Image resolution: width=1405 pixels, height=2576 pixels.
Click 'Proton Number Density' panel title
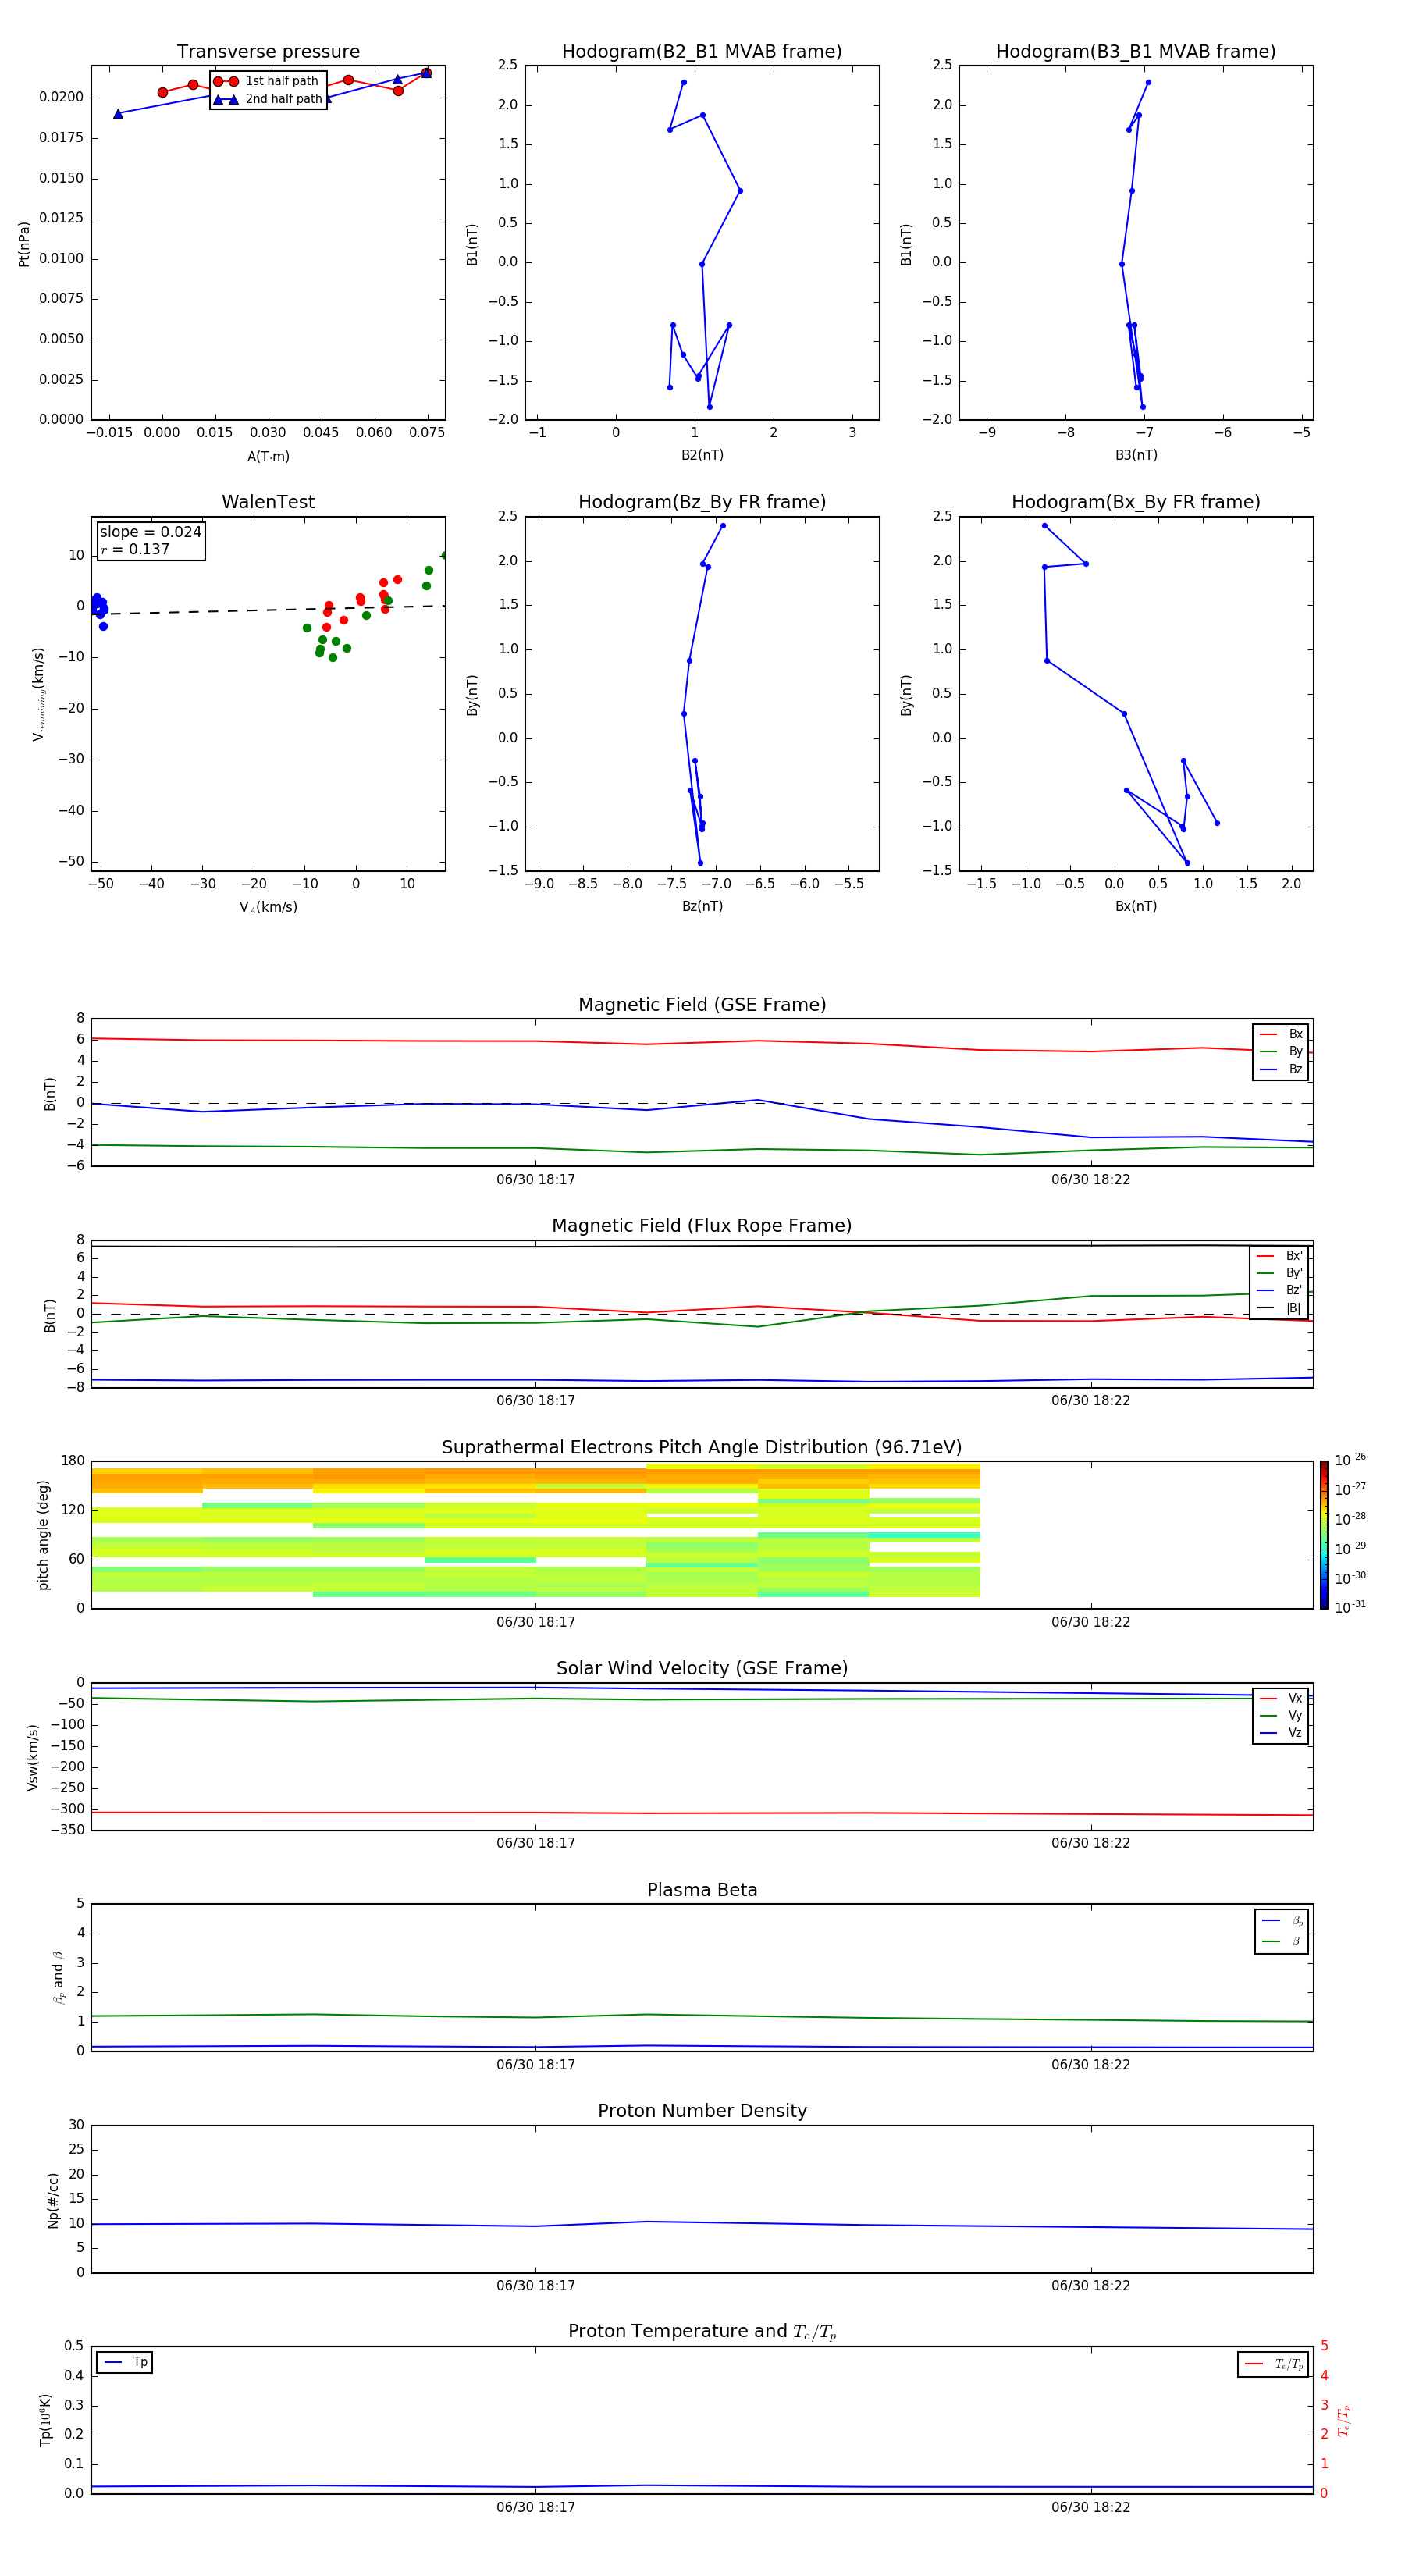[x=702, y=2111]
